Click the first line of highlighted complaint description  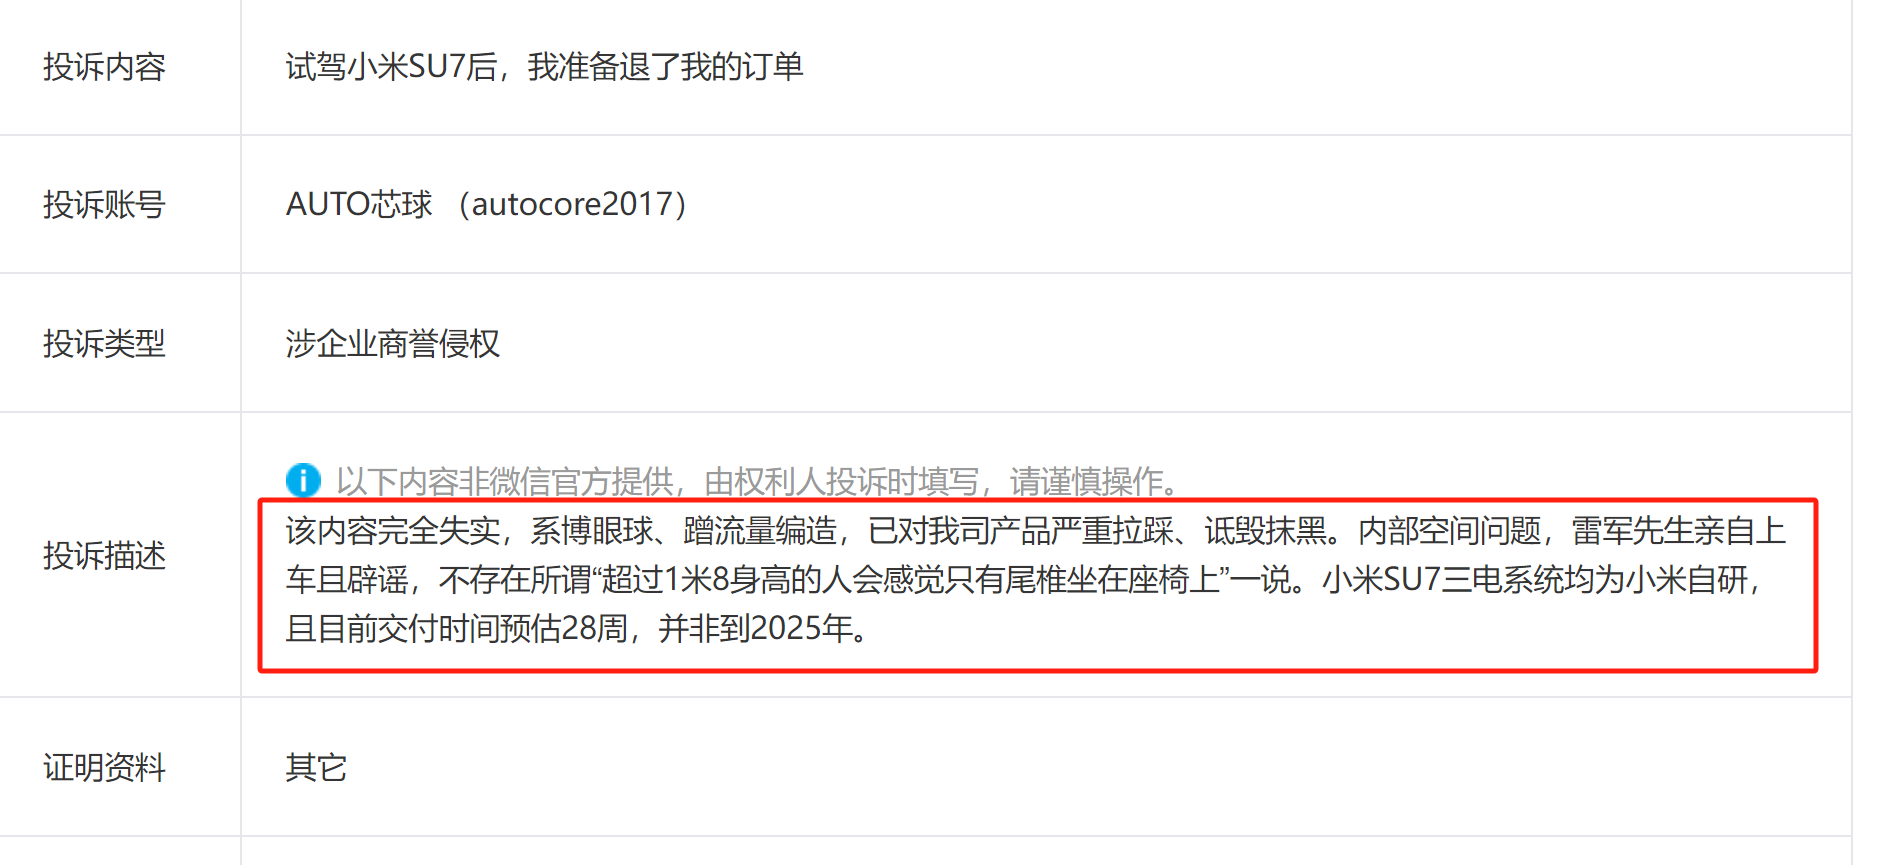click(1036, 531)
